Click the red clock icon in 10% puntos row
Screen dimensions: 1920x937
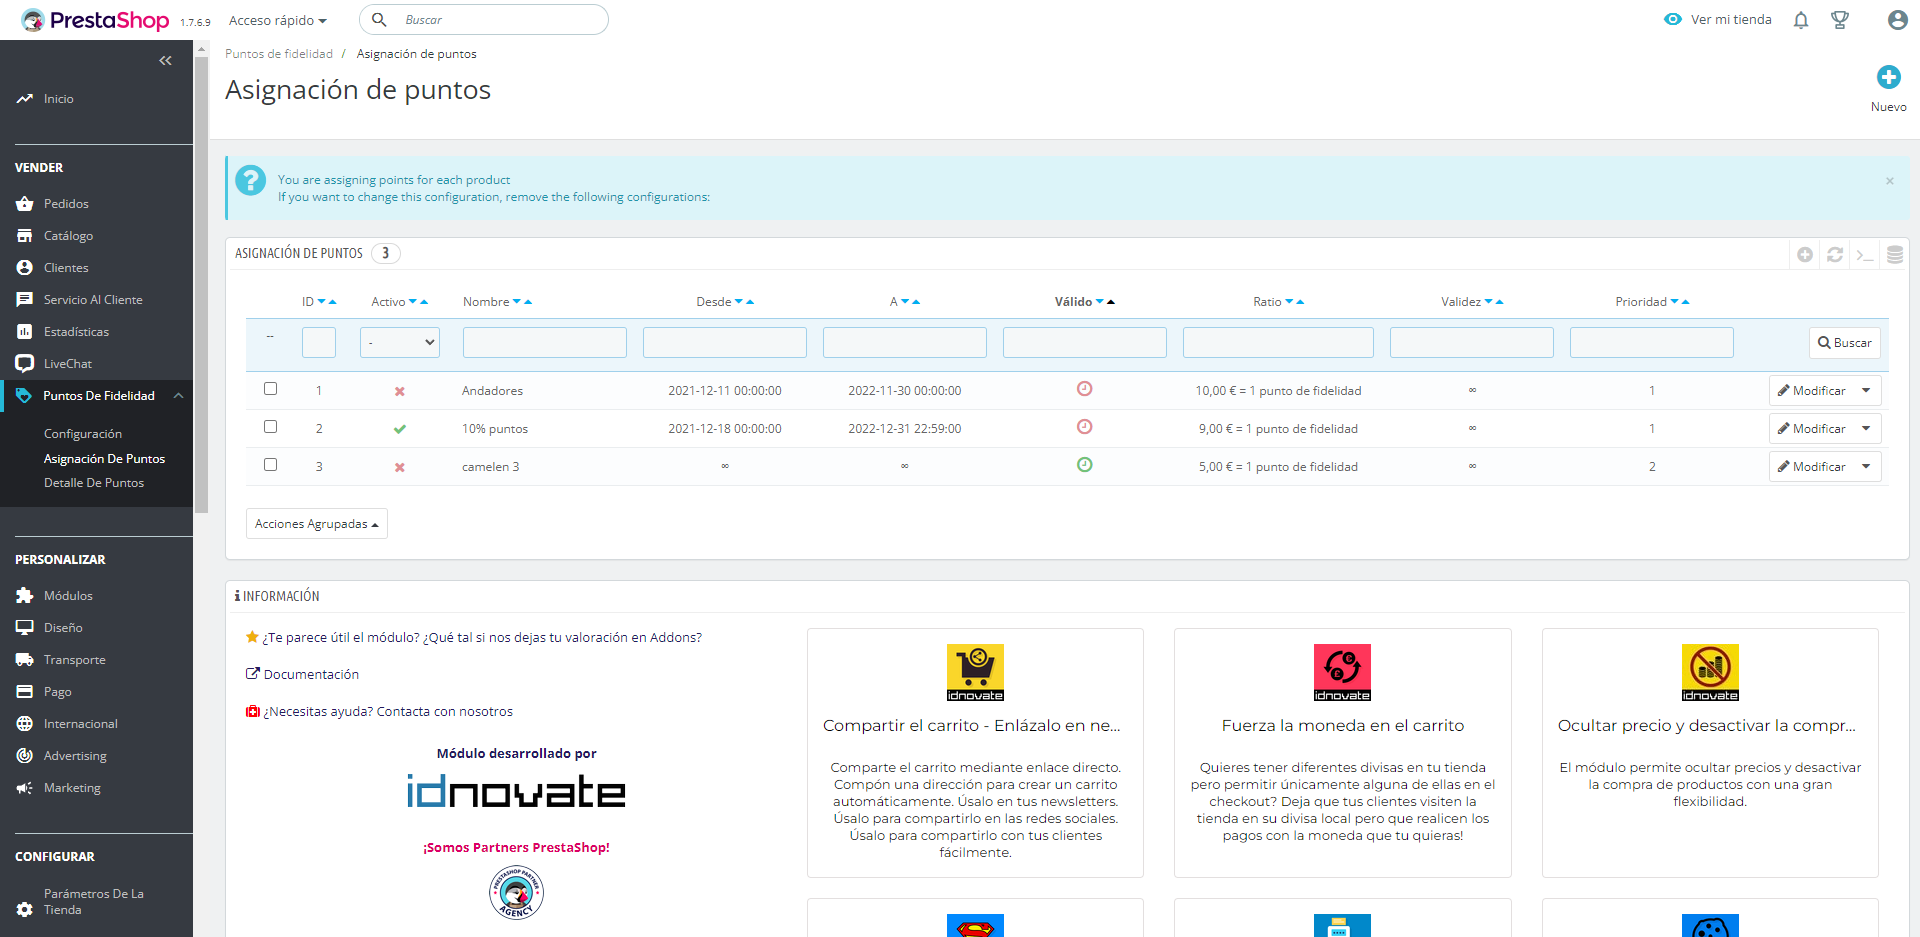point(1085,427)
